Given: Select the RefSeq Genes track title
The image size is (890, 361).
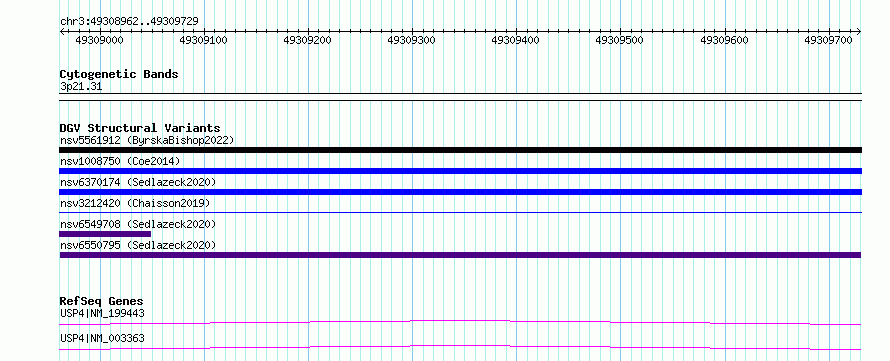Looking at the screenshot, I should (x=102, y=301).
